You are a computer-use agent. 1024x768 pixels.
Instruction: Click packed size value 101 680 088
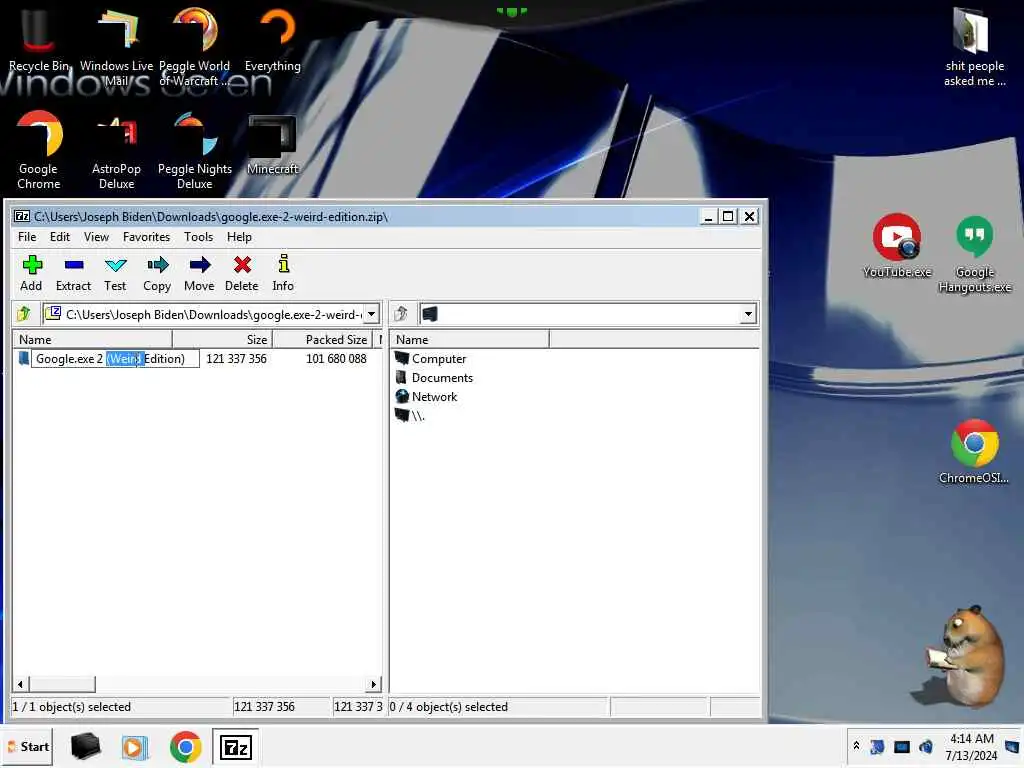coord(336,359)
